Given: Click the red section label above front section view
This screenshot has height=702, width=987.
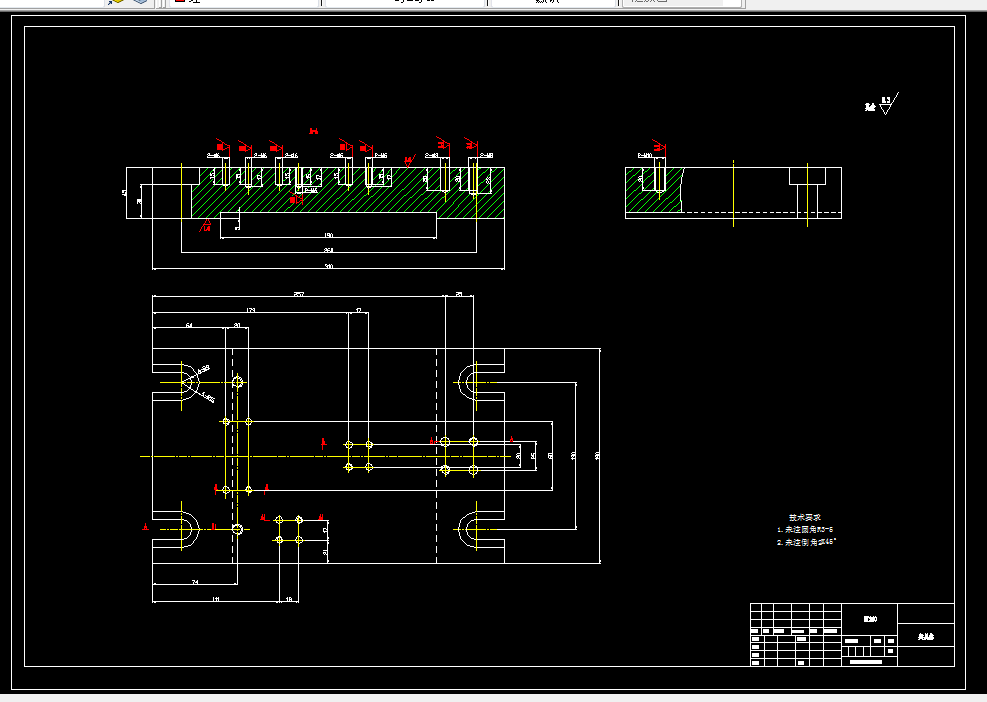Looking at the screenshot, I should coord(313,132).
